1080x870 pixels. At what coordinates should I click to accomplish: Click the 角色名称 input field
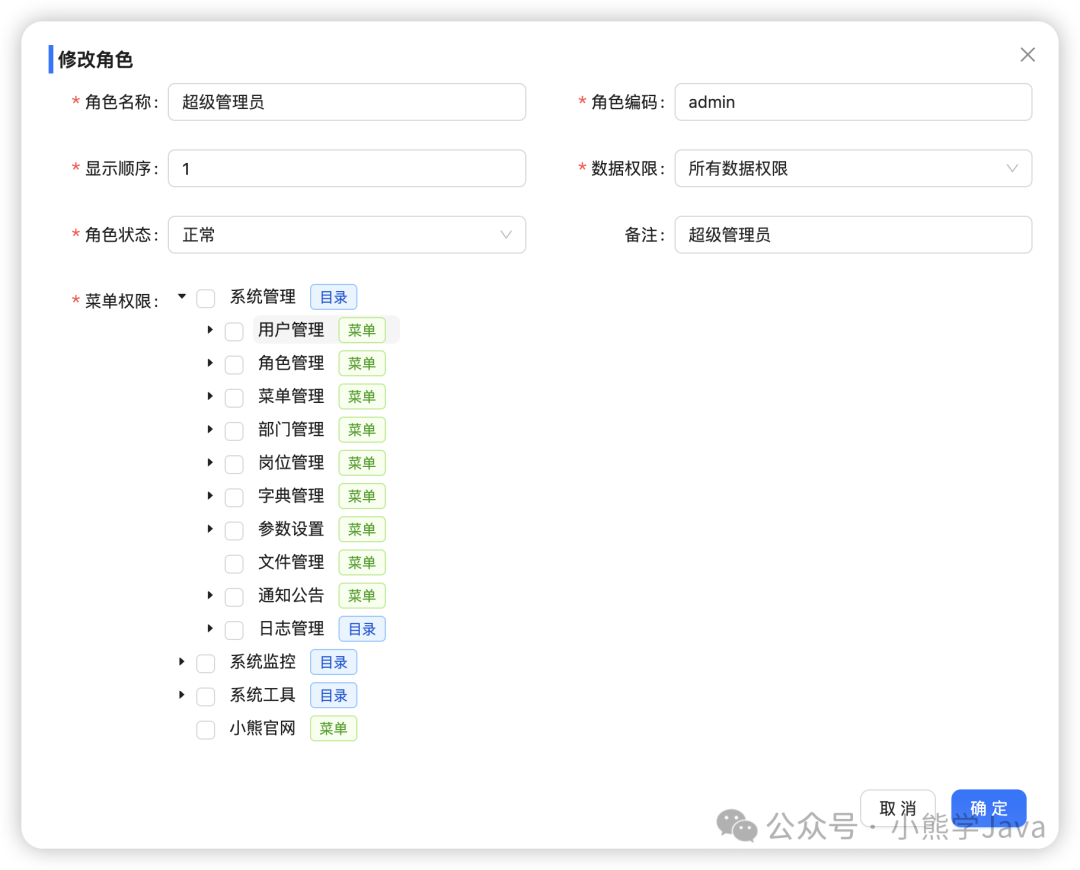346,102
